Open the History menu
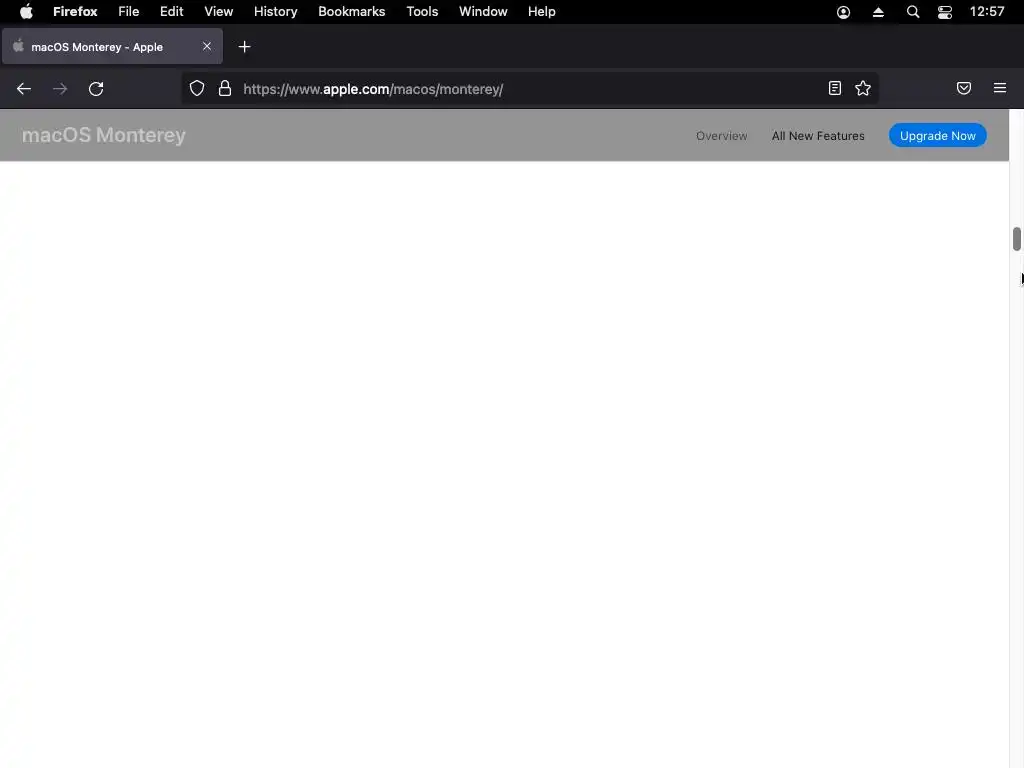Image resolution: width=1024 pixels, height=768 pixels. point(276,12)
